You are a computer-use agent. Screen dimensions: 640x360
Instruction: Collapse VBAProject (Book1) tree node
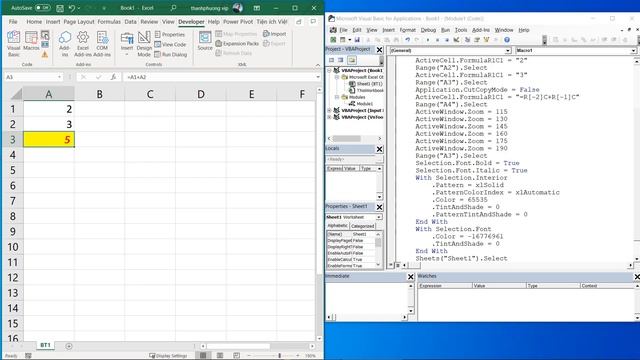click(329, 70)
